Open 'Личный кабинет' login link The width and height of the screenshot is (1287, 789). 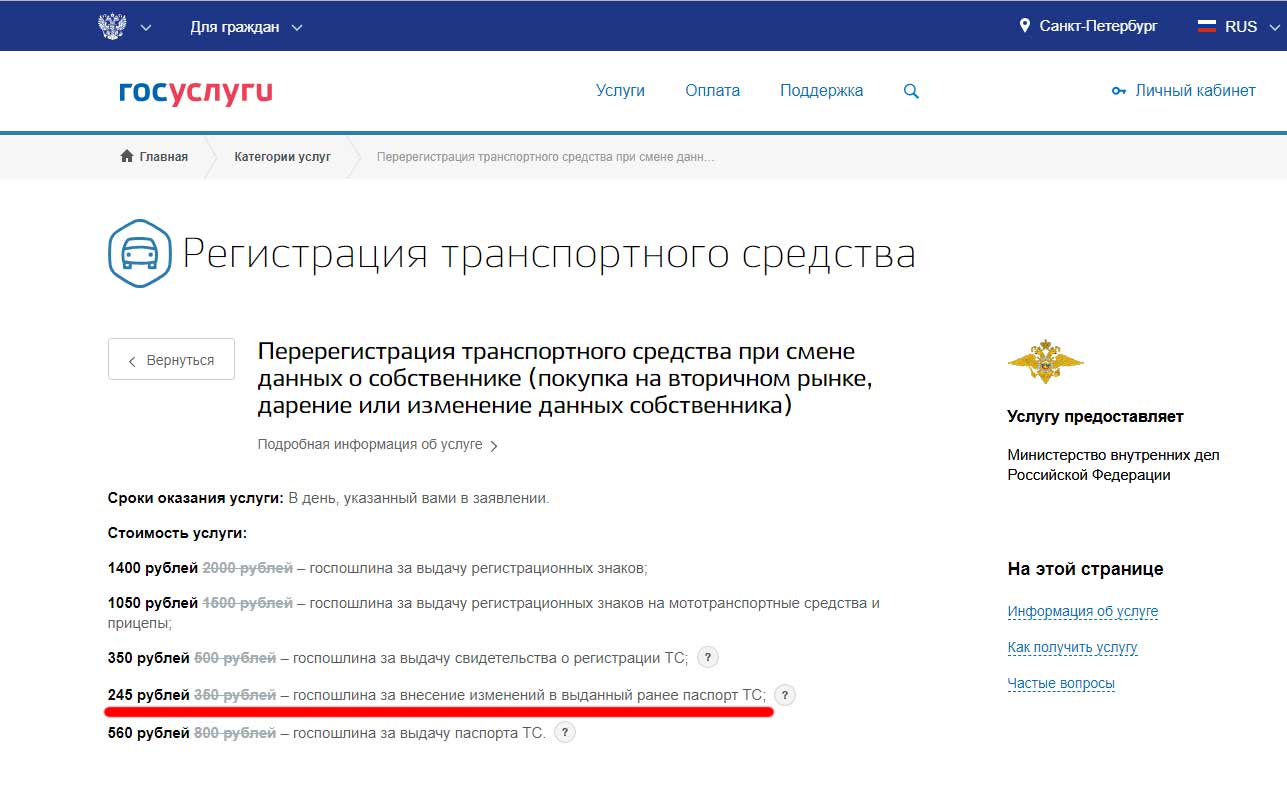tap(1184, 91)
